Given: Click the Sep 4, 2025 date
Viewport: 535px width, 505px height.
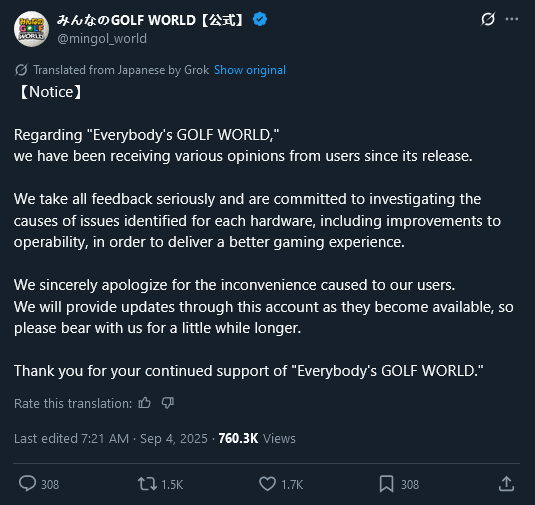Looking at the screenshot, I should 174,438.
